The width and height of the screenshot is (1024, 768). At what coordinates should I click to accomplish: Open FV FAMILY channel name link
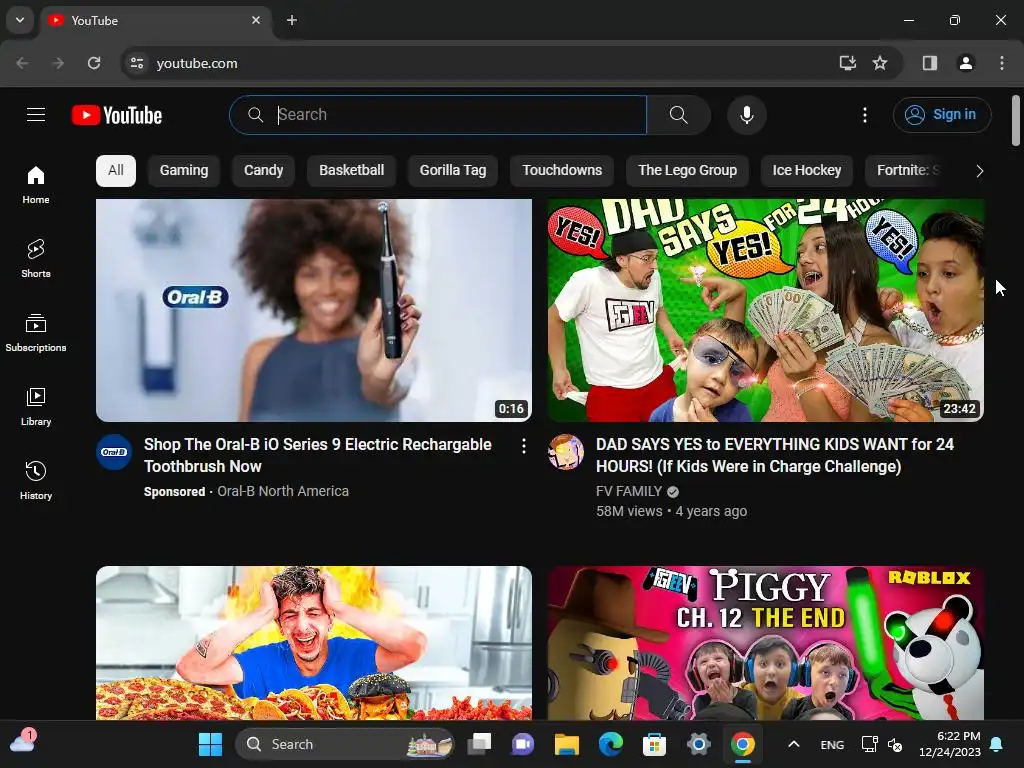(x=629, y=491)
